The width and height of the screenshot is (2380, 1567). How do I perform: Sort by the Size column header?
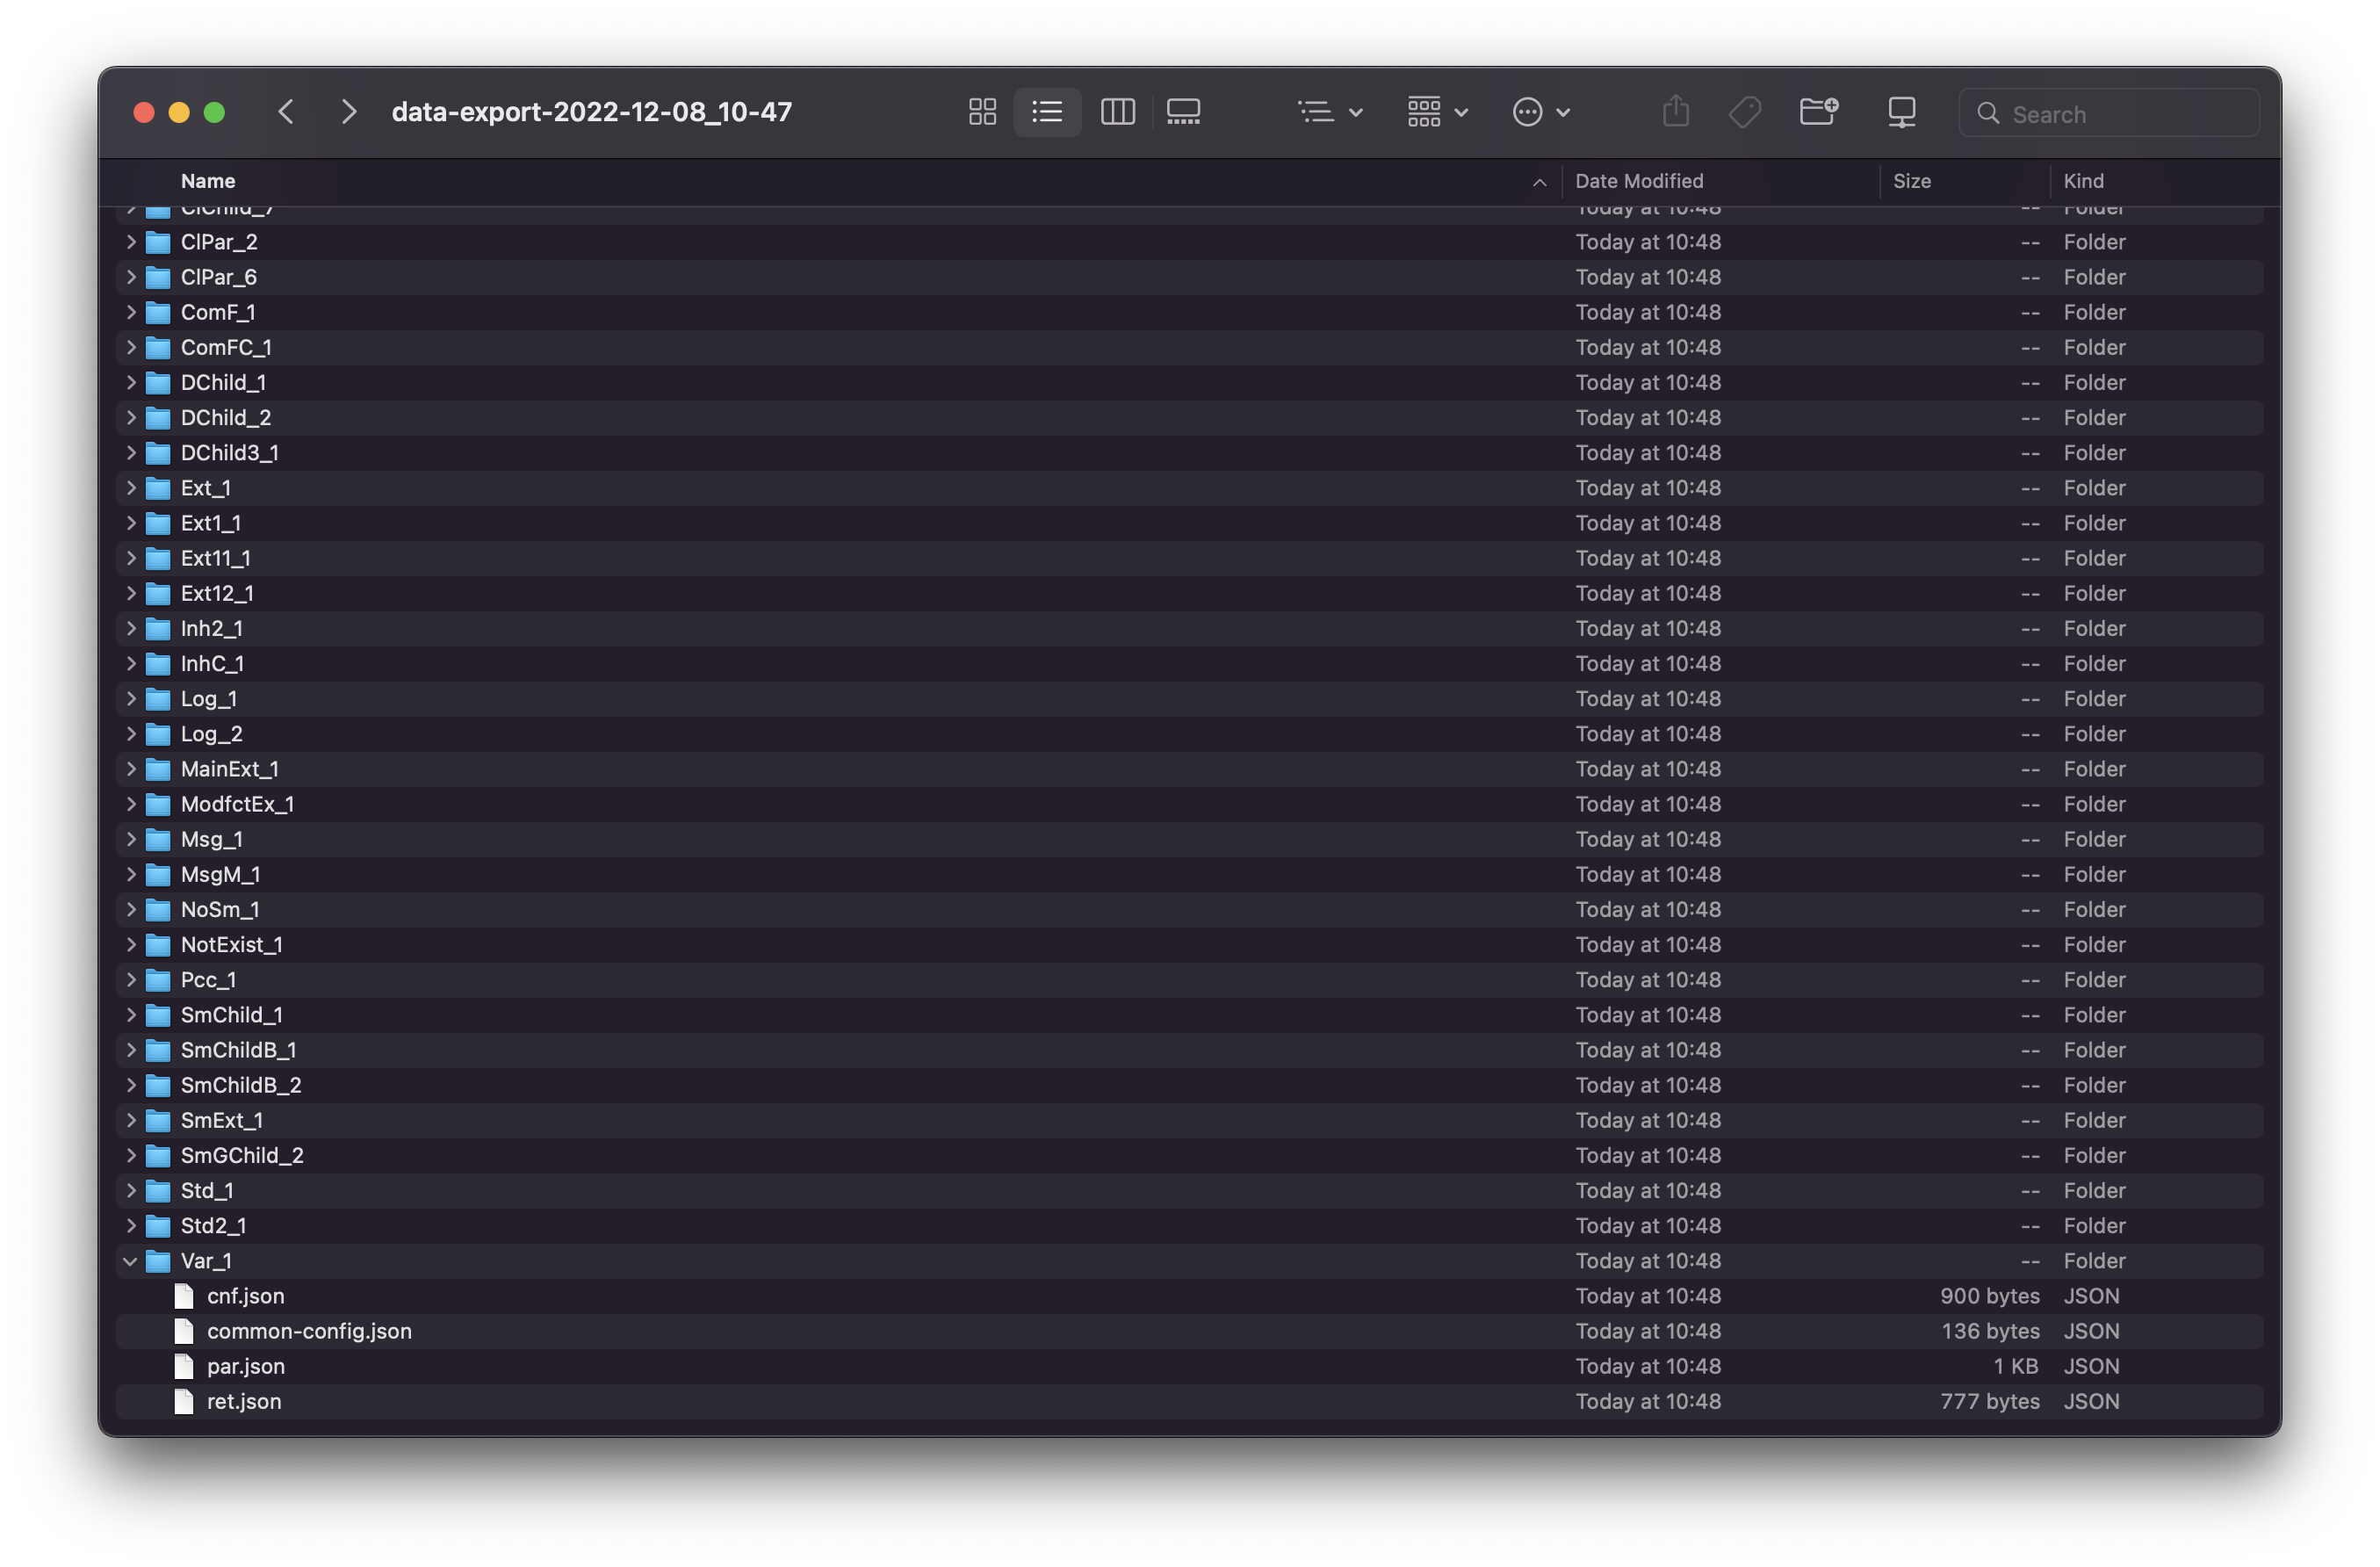coord(1911,181)
